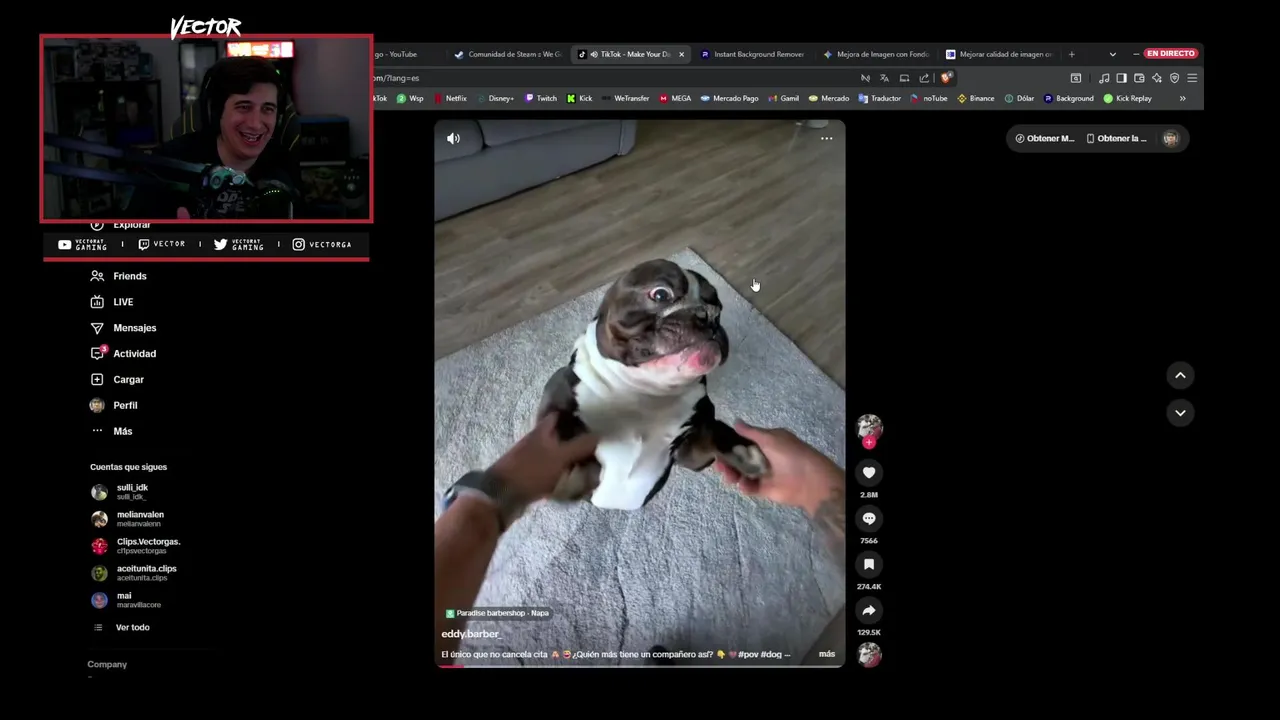Click the translate page icon

(x=884, y=78)
